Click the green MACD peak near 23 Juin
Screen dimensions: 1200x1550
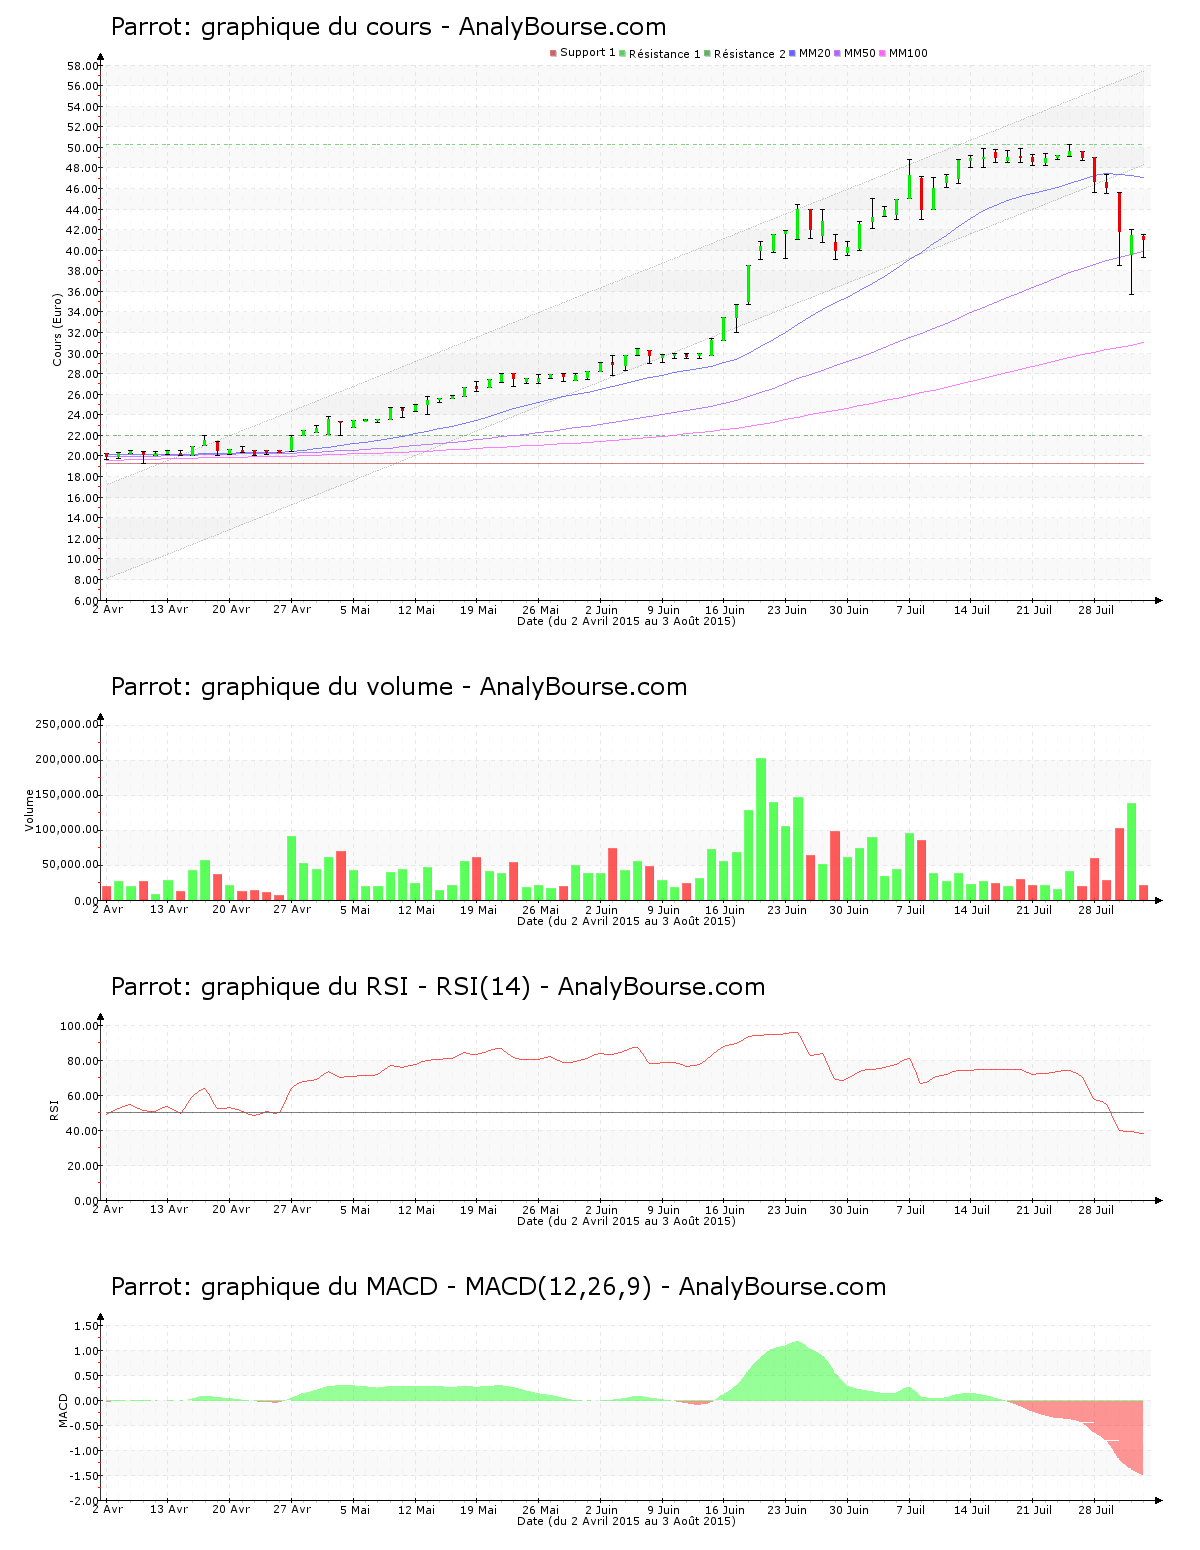coord(797,1371)
